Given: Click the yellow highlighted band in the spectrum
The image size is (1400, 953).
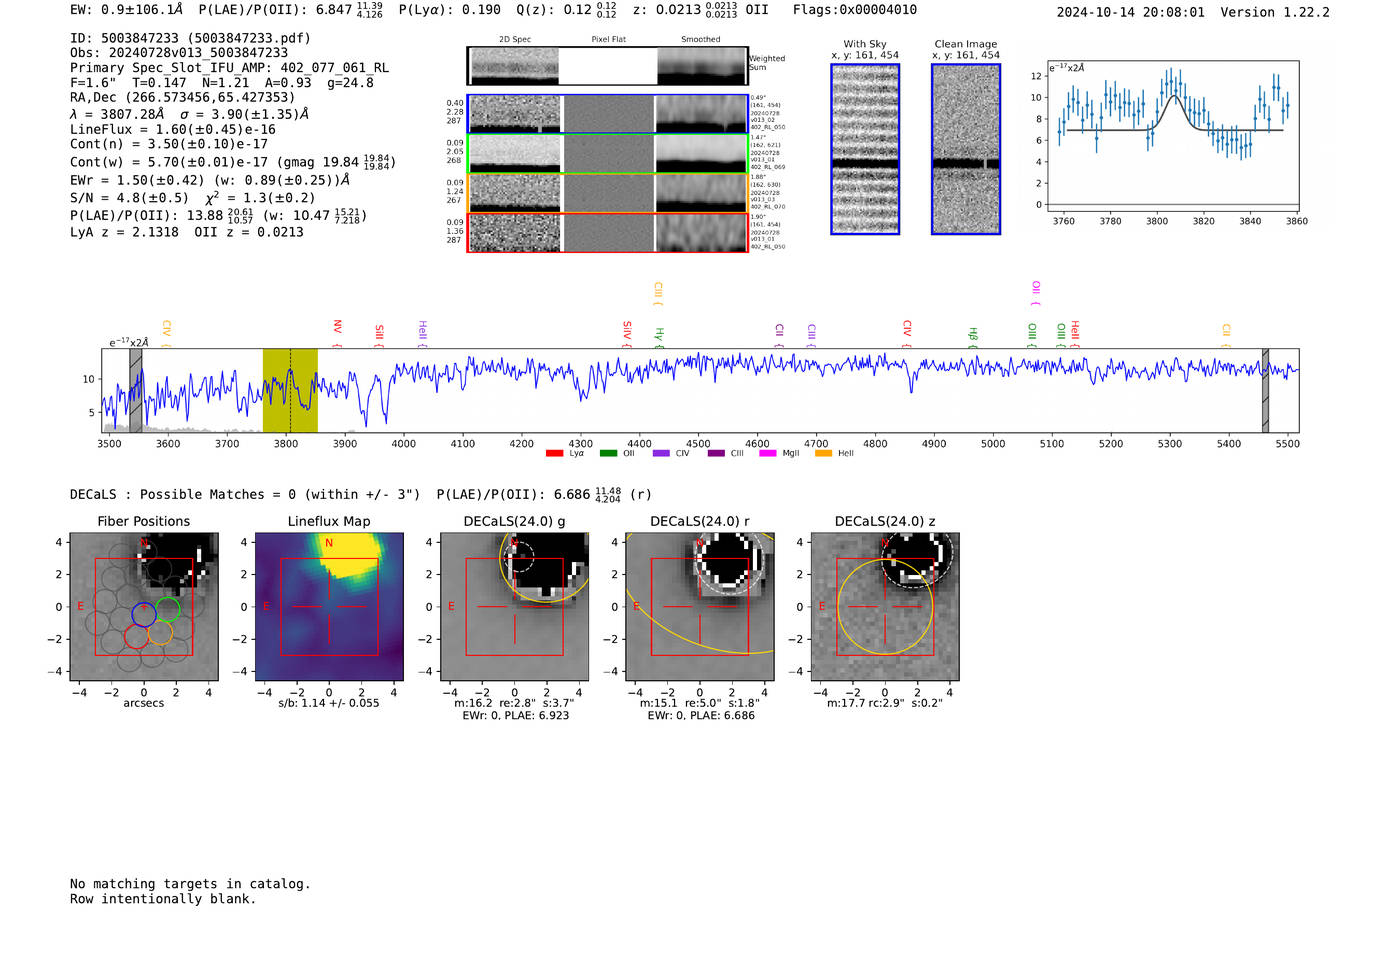Looking at the screenshot, I should coord(290,390).
